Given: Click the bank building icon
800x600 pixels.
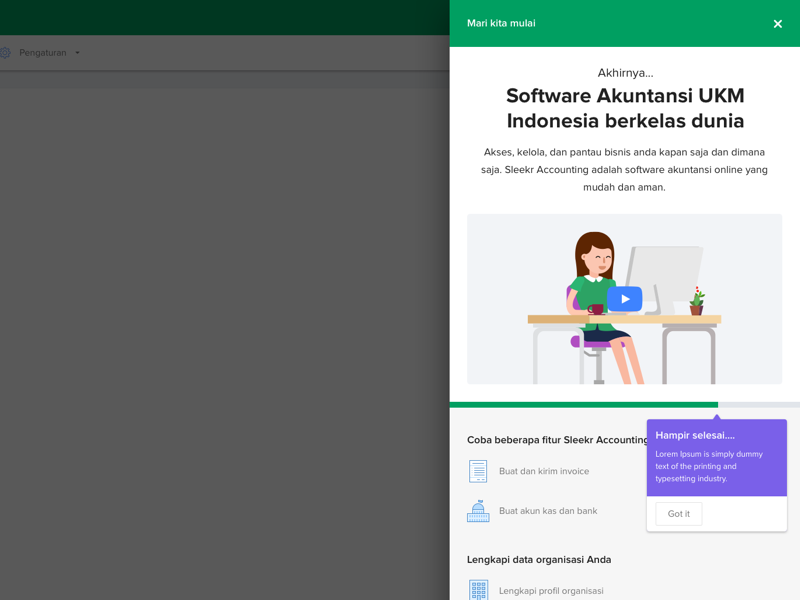Looking at the screenshot, I should 478,511.
